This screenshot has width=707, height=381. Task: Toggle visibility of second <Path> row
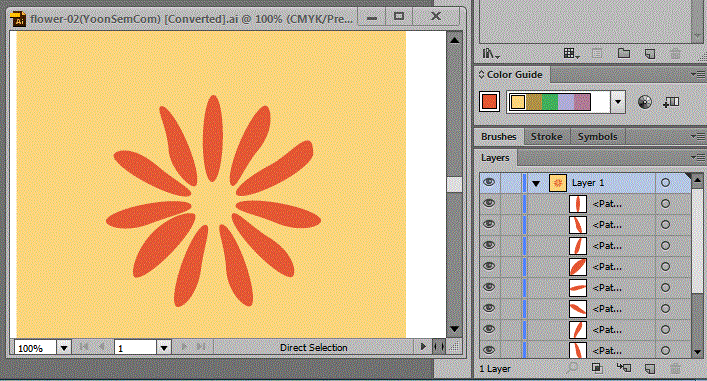pos(489,224)
